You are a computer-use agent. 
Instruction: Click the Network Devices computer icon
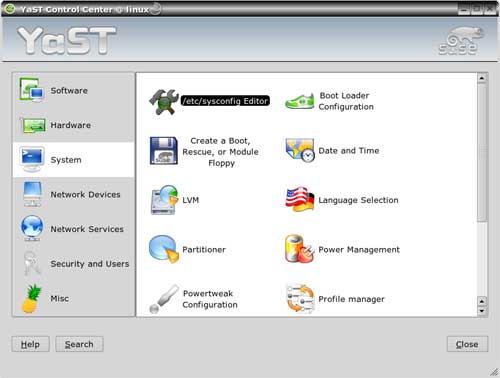(33, 194)
